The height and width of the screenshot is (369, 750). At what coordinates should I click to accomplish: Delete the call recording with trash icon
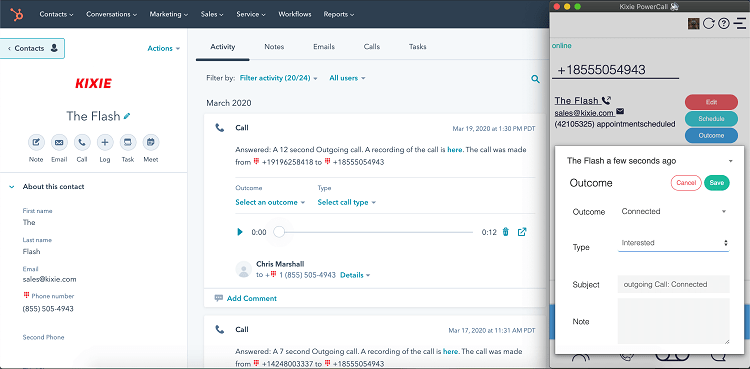[506, 232]
